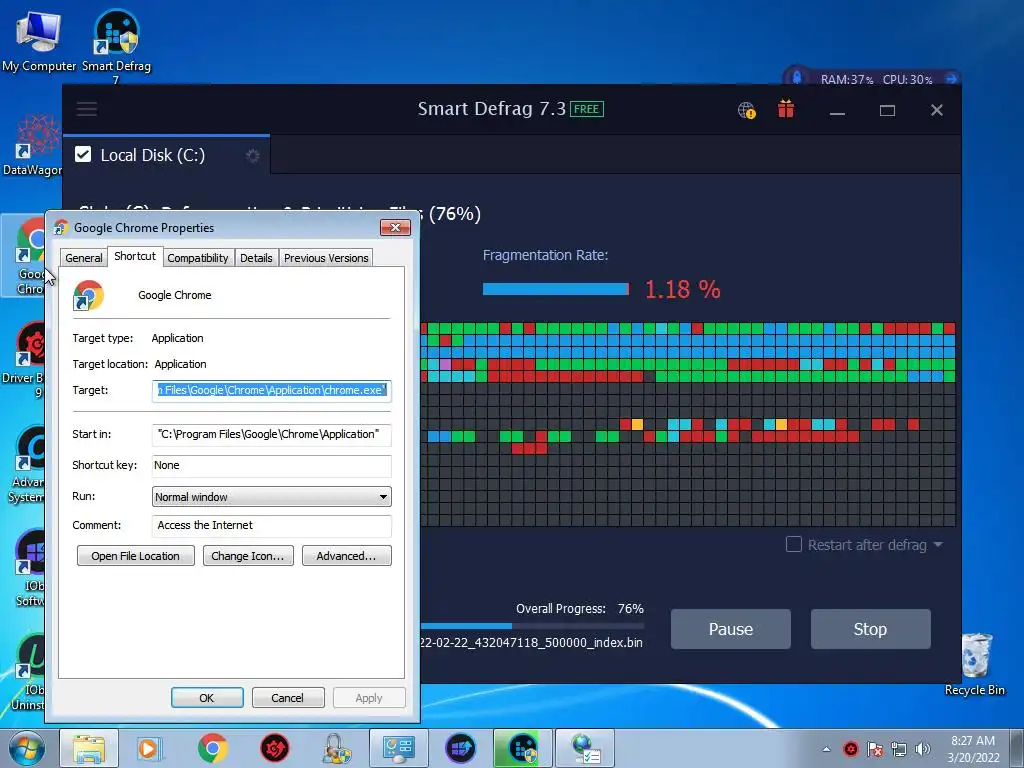Select the Local Disk (C:) tab in Smart Defrag

tap(166, 155)
